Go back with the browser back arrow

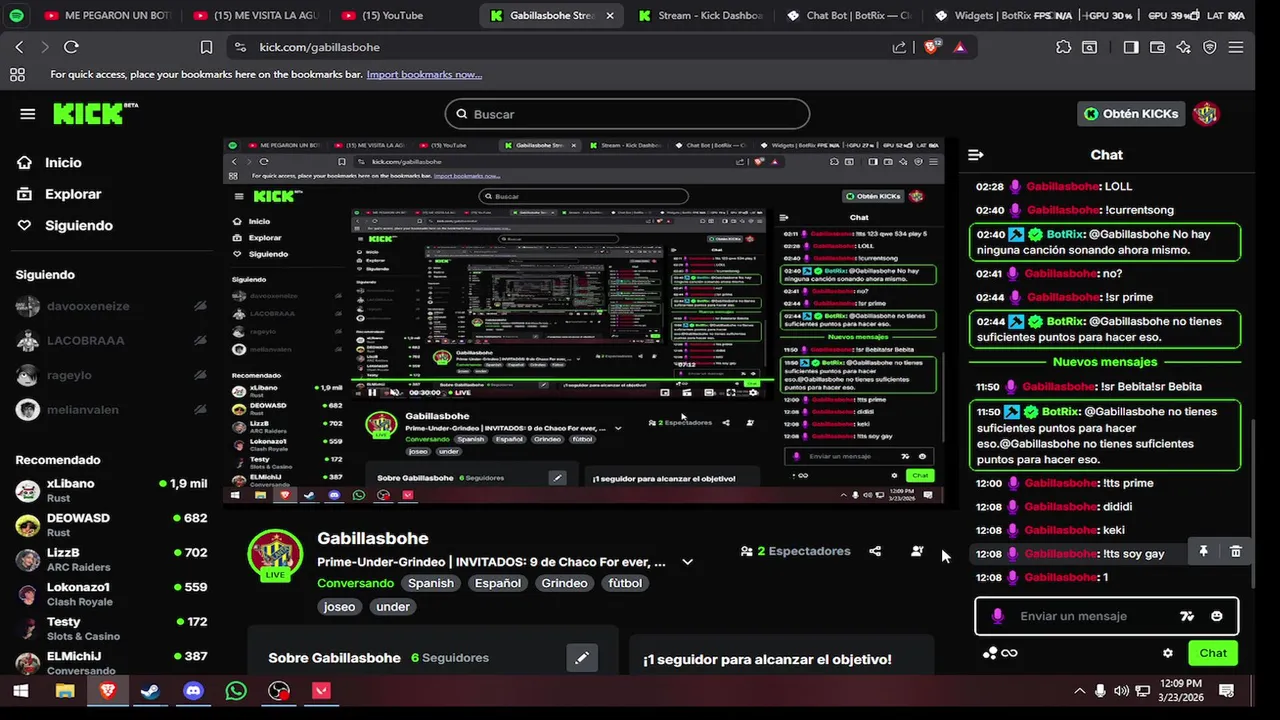coord(19,47)
